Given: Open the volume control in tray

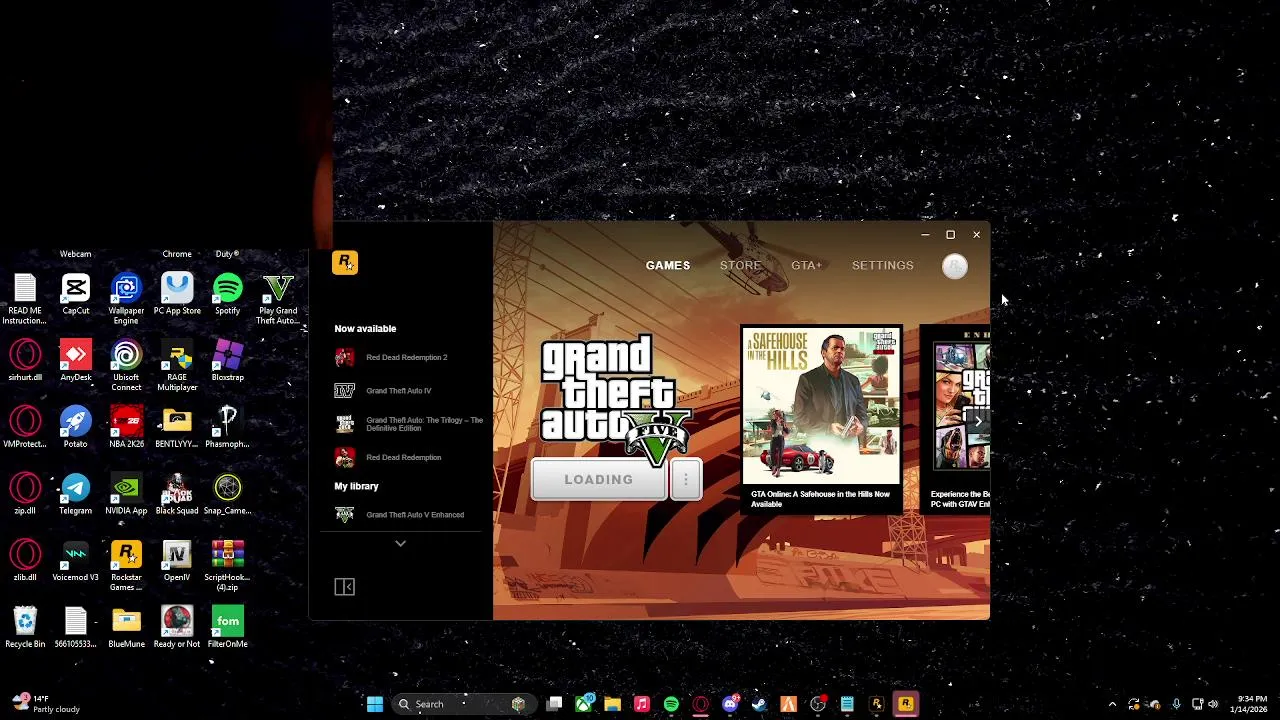Looking at the screenshot, I should click(x=1213, y=704).
